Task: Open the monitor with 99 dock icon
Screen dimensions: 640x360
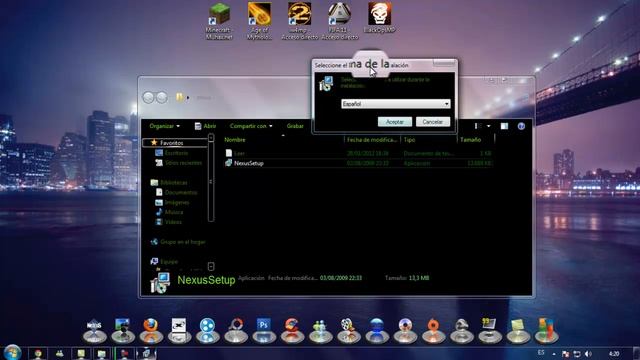Action: point(489,330)
